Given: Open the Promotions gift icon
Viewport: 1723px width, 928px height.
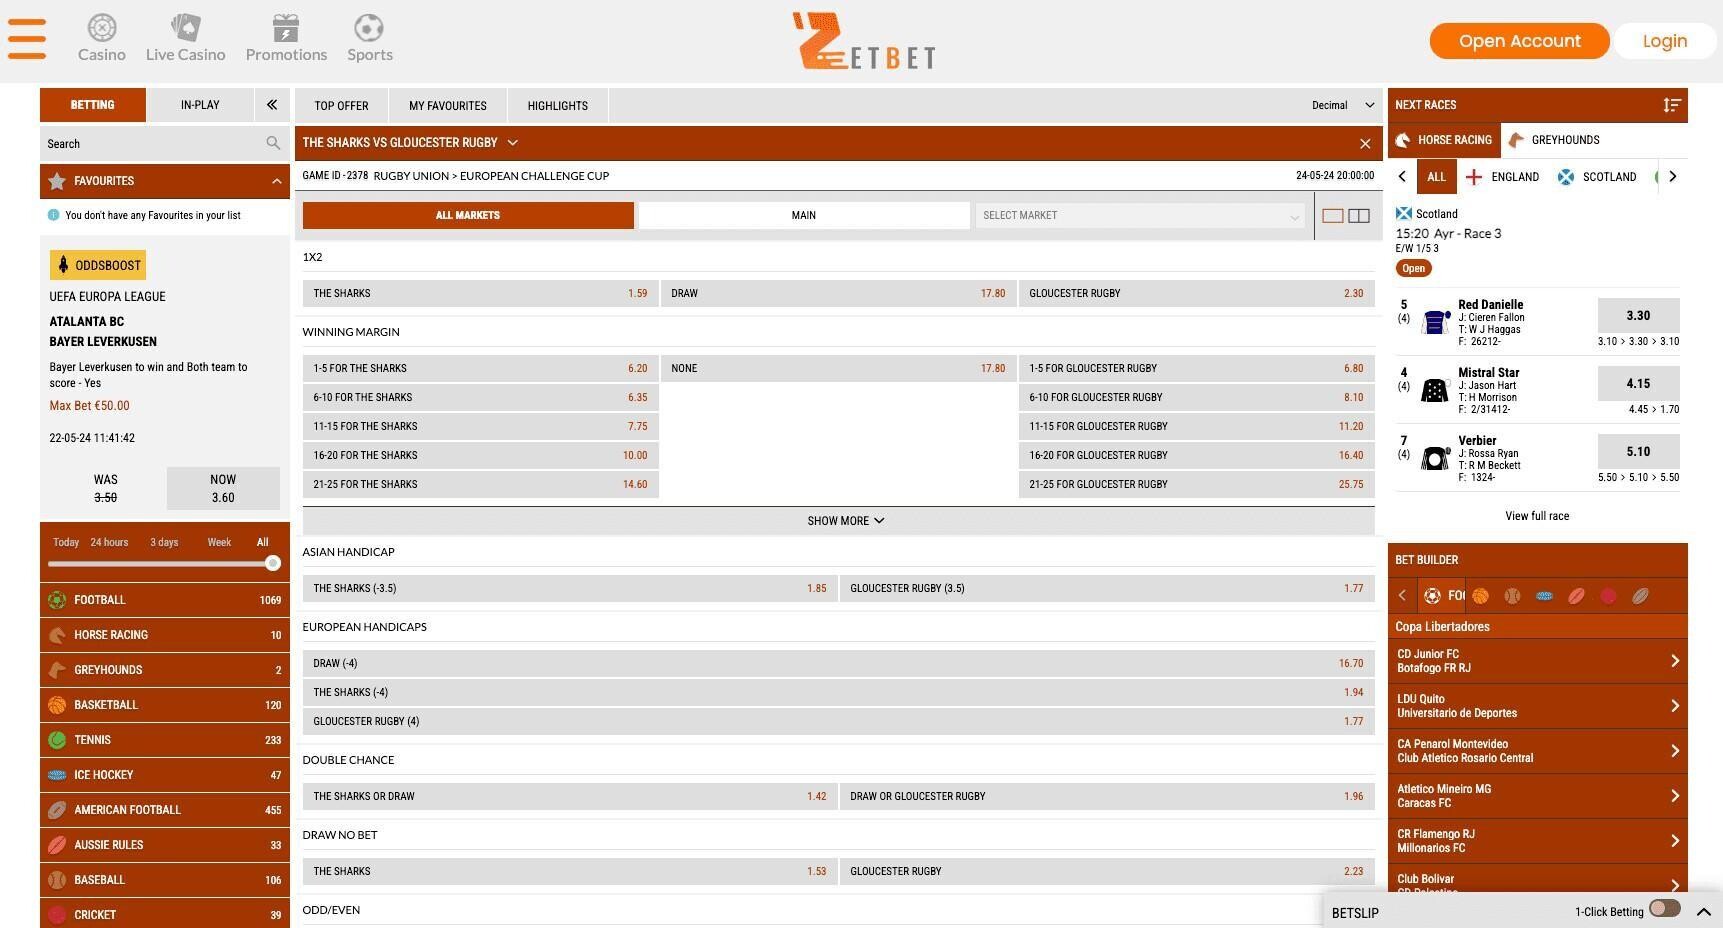Looking at the screenshot, I should (x=286, y=28).
